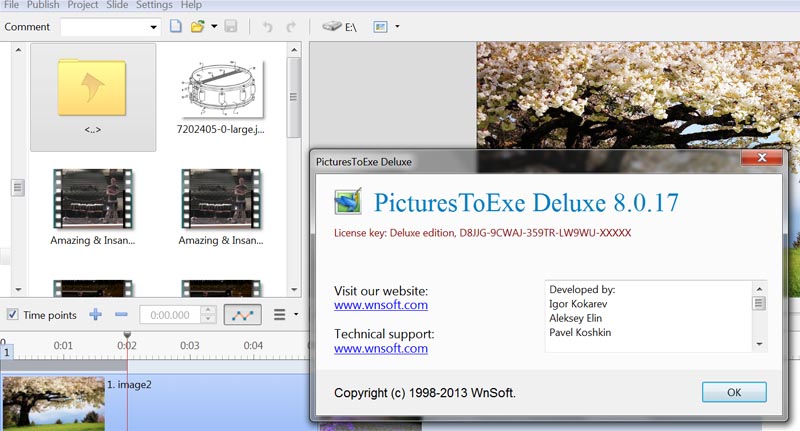Click the file list view mode icon
The image size is (800, 431).
tap(381, 27)
